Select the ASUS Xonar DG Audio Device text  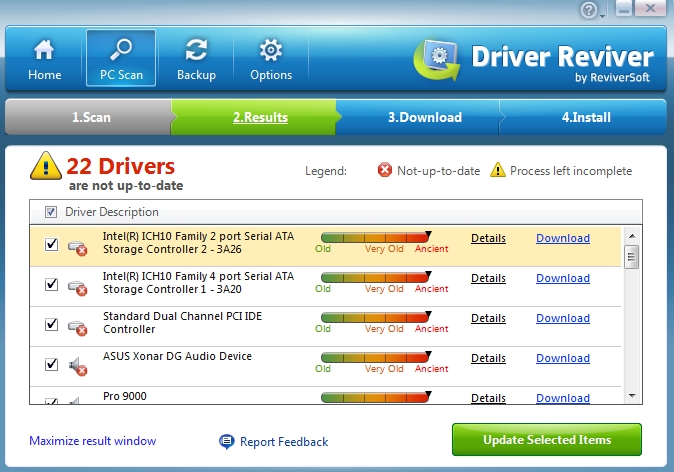point(177,356)
